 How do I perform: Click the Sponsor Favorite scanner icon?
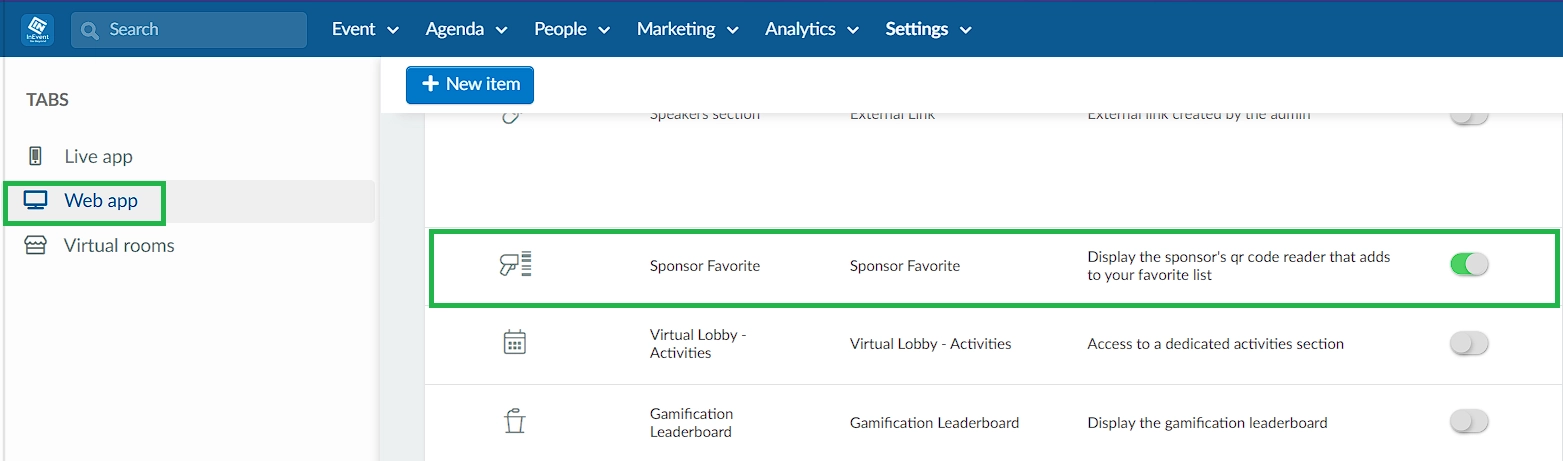(515, 266)
